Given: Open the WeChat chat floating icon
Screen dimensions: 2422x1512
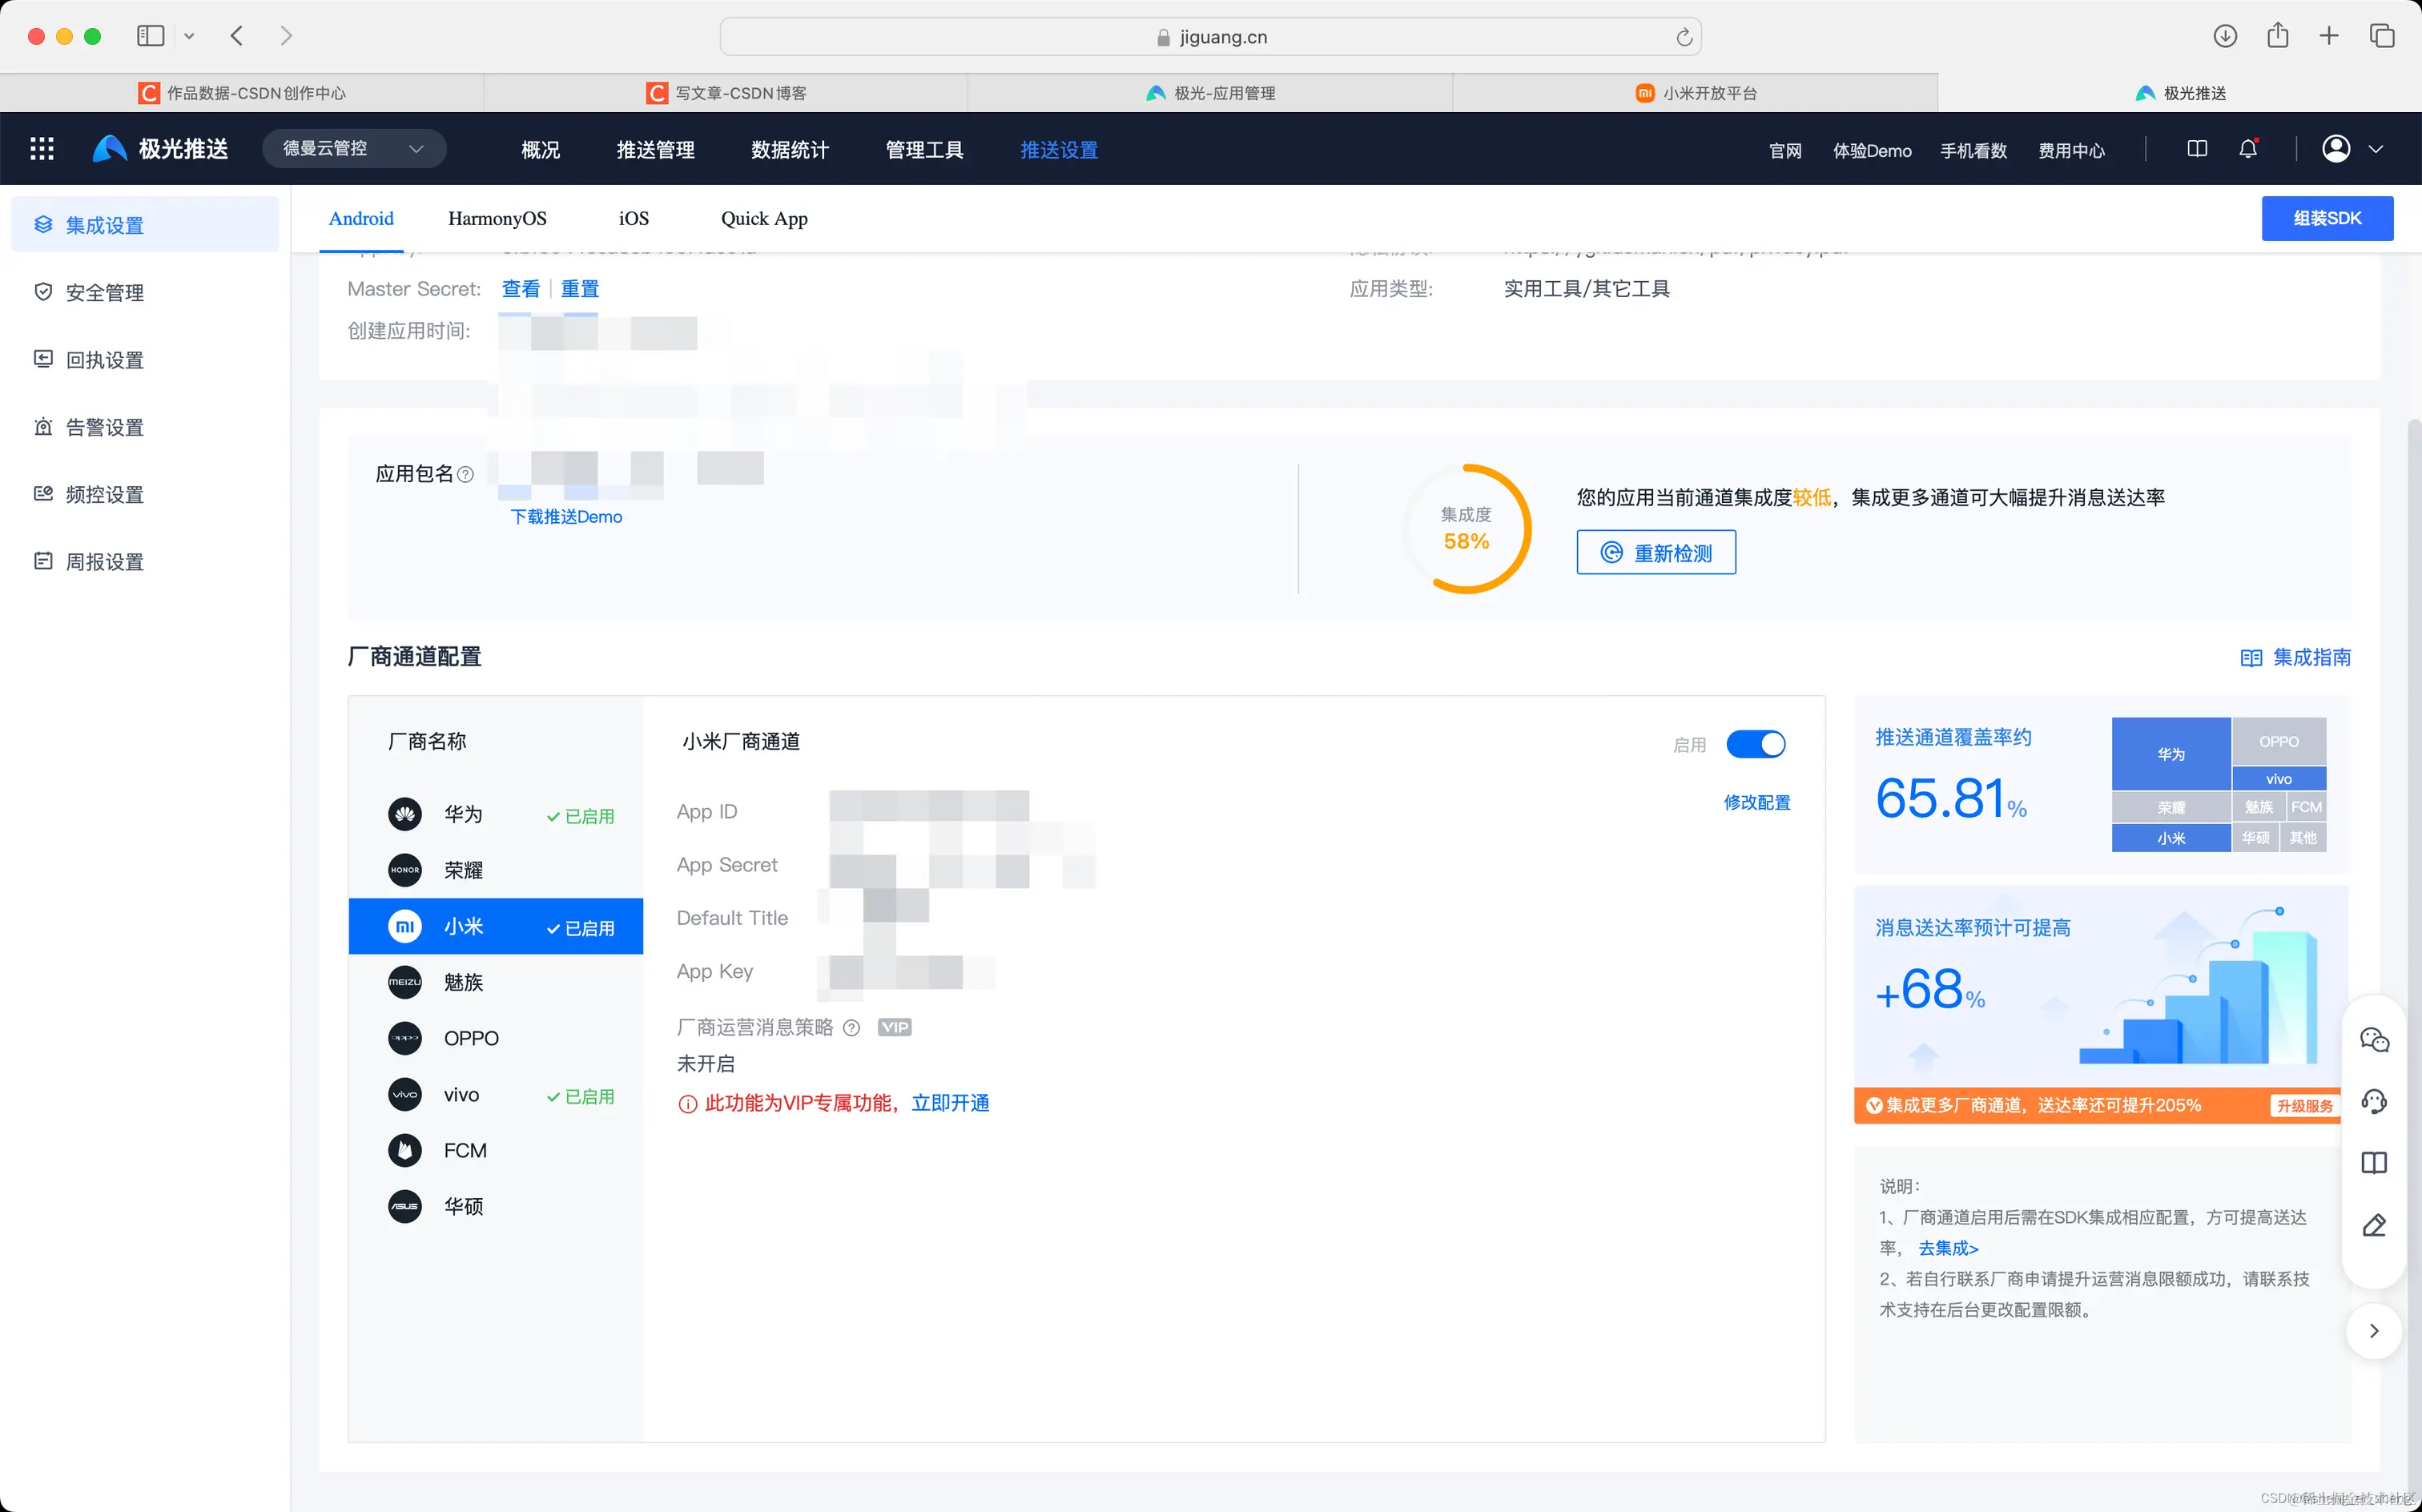Looking at the screenshot, I should [2375, 1040].
